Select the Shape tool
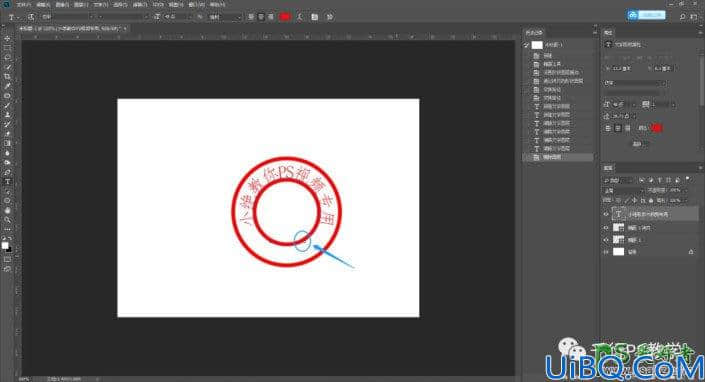705x382 pixels. [7, 200]
